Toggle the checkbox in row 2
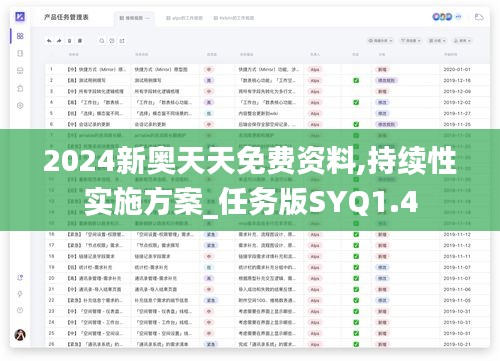Screen dimensions: 500x361 (356, 80)
